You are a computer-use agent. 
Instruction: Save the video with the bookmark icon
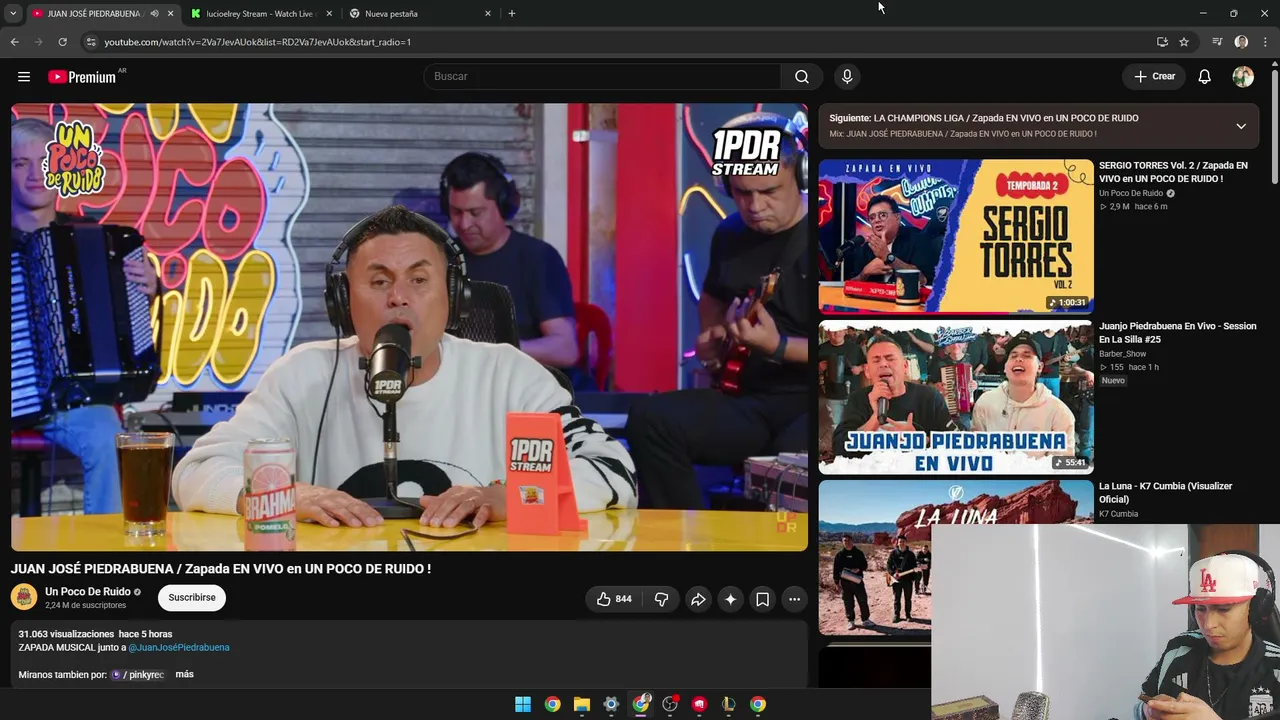[x=762, y=599]
